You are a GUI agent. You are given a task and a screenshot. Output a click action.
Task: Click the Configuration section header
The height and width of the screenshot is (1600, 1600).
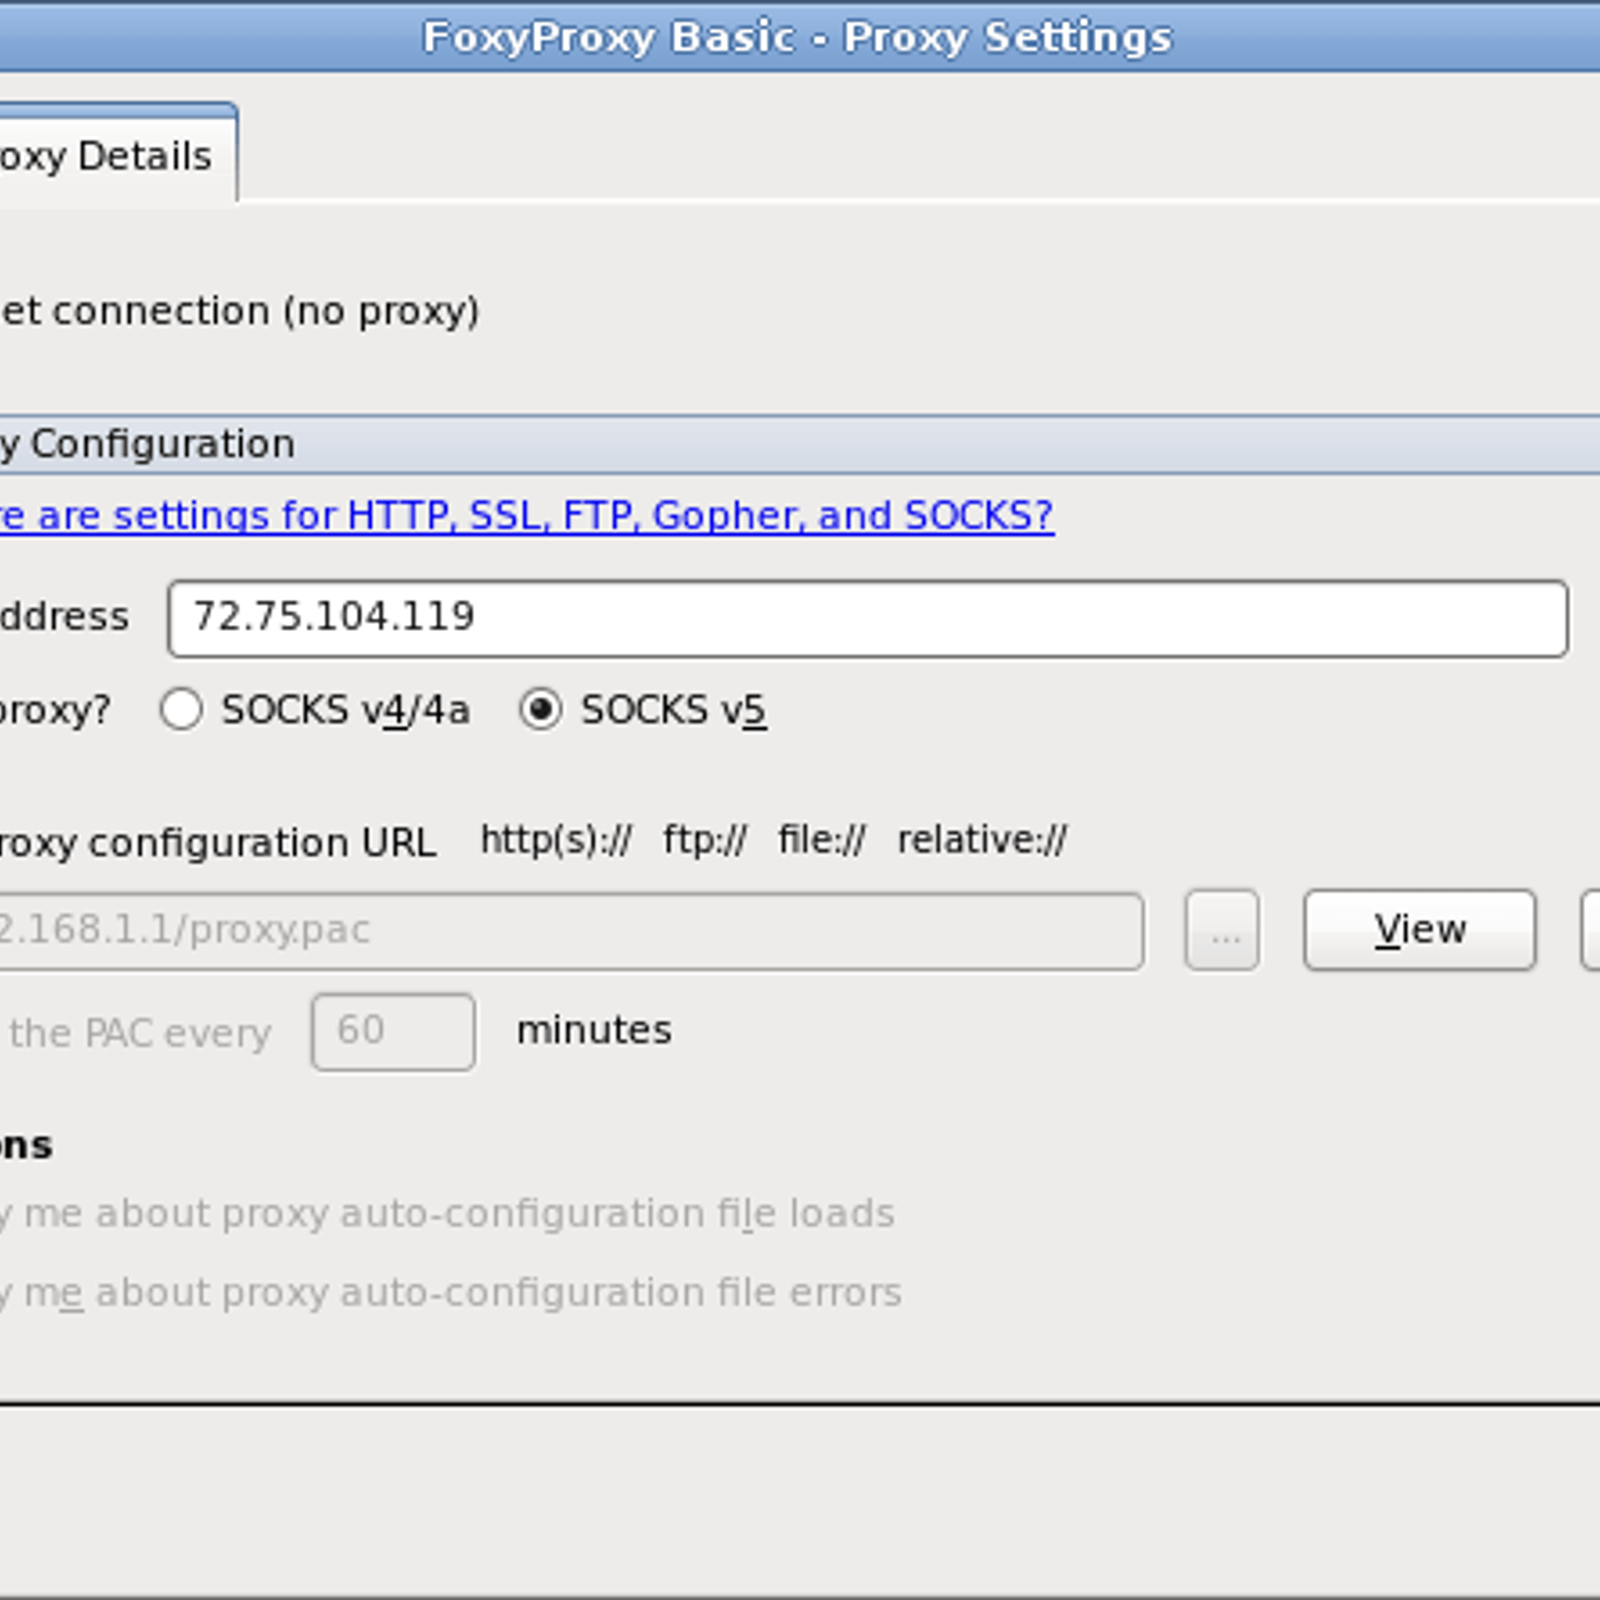800,444
